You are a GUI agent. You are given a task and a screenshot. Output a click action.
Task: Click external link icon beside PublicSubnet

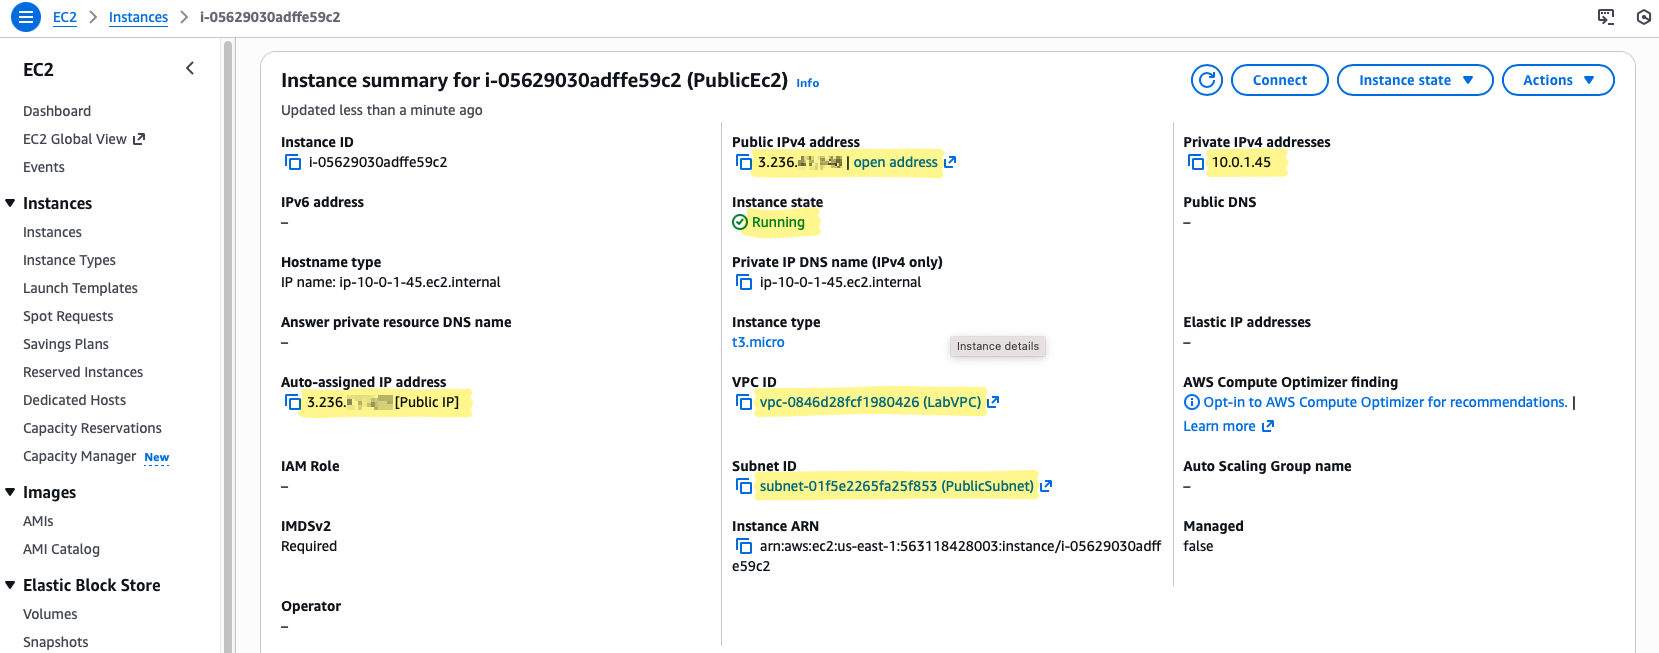1046,486
